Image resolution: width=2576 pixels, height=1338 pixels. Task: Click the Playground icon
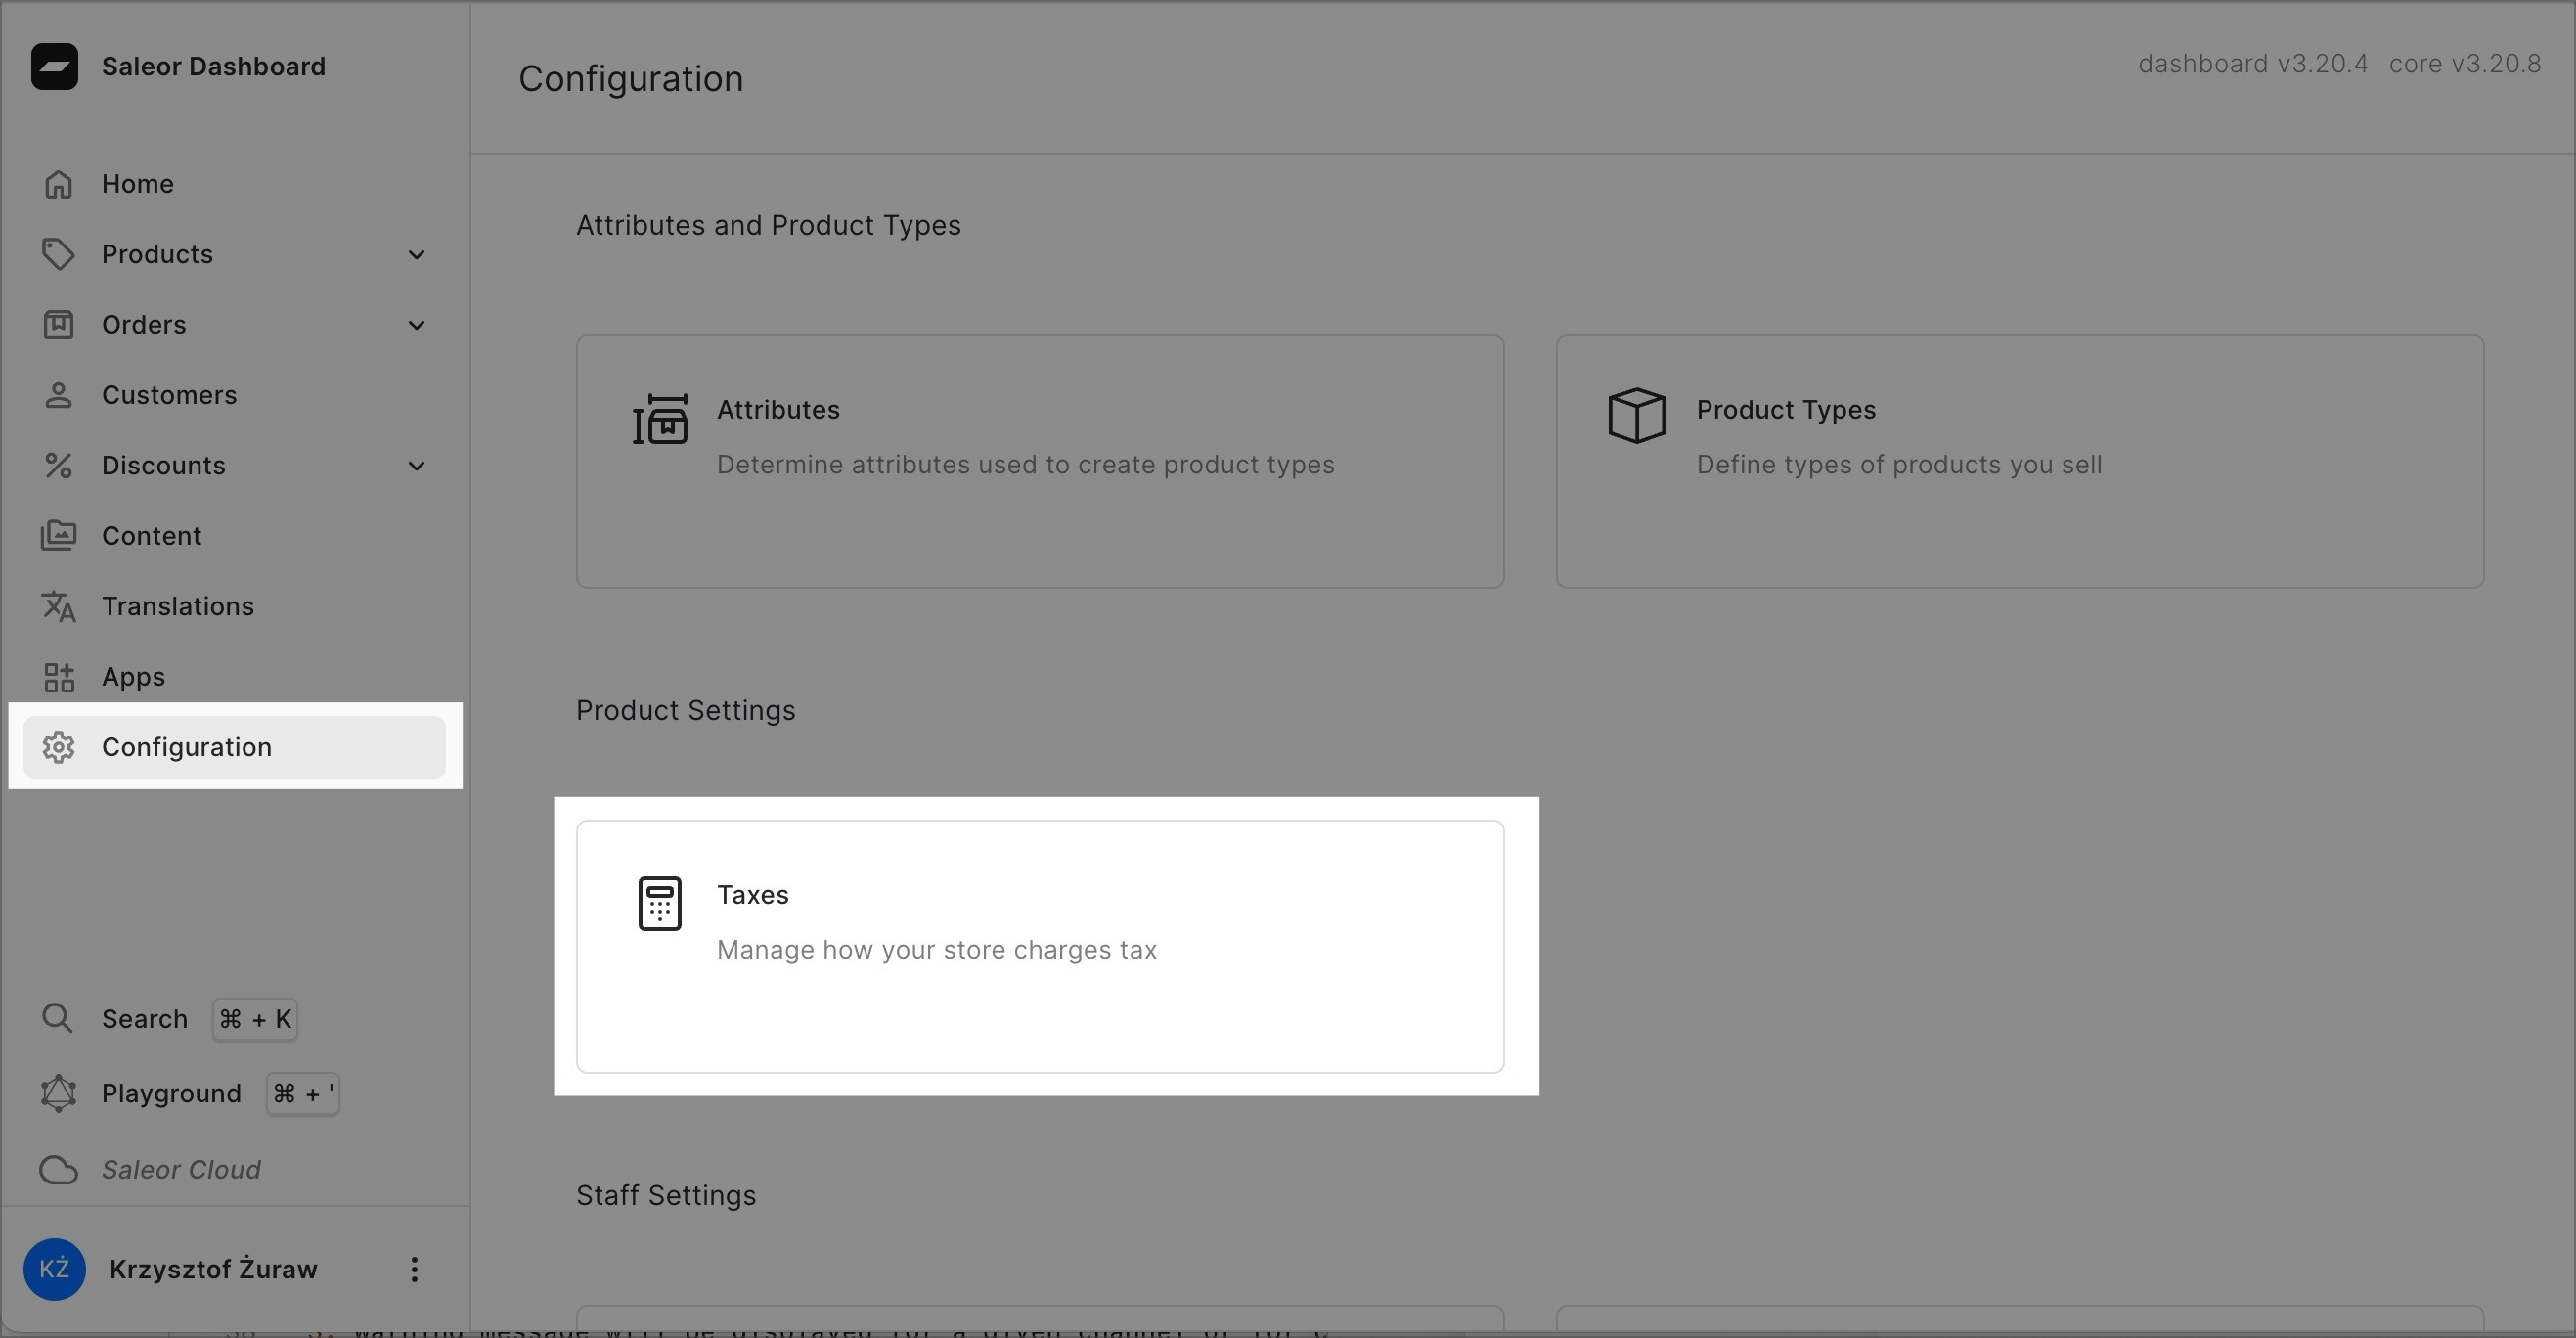(x=58, y=1093)
